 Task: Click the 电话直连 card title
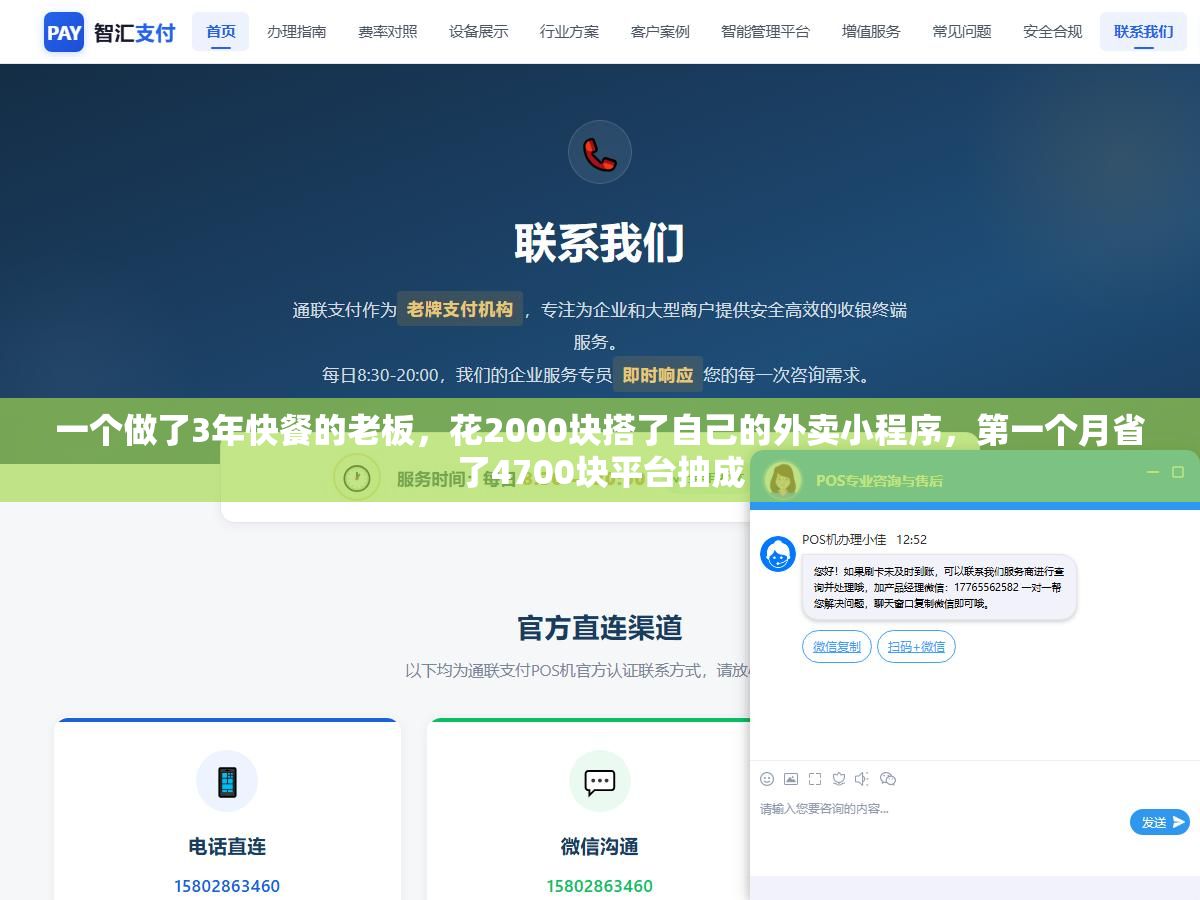click(227, 847)
